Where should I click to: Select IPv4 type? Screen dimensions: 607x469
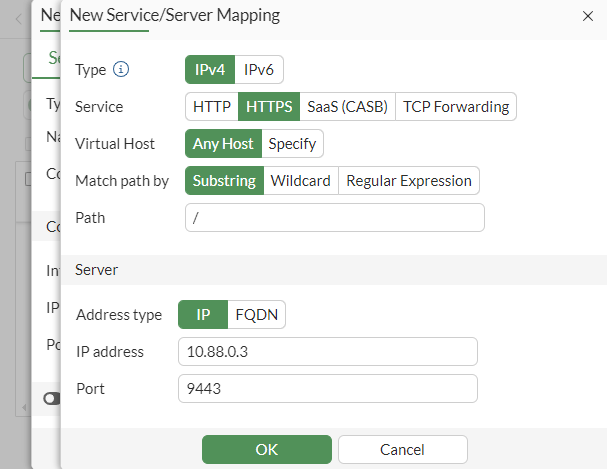[x=210, y=70]
